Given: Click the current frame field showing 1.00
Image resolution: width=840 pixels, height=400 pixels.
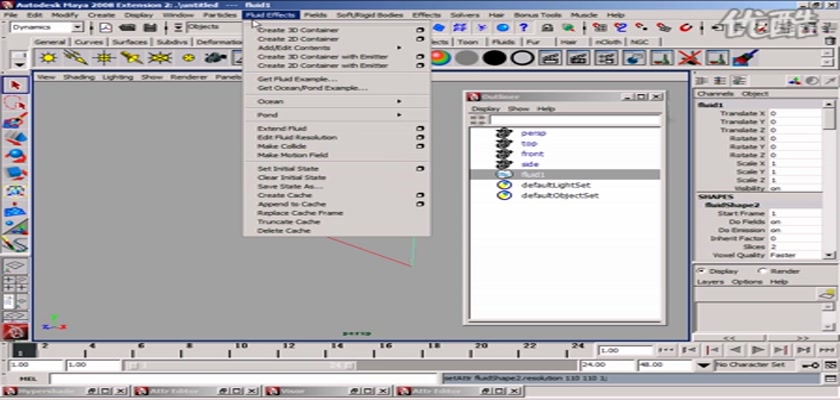Looking at the screenshot, I should click(x=625, y=350).
